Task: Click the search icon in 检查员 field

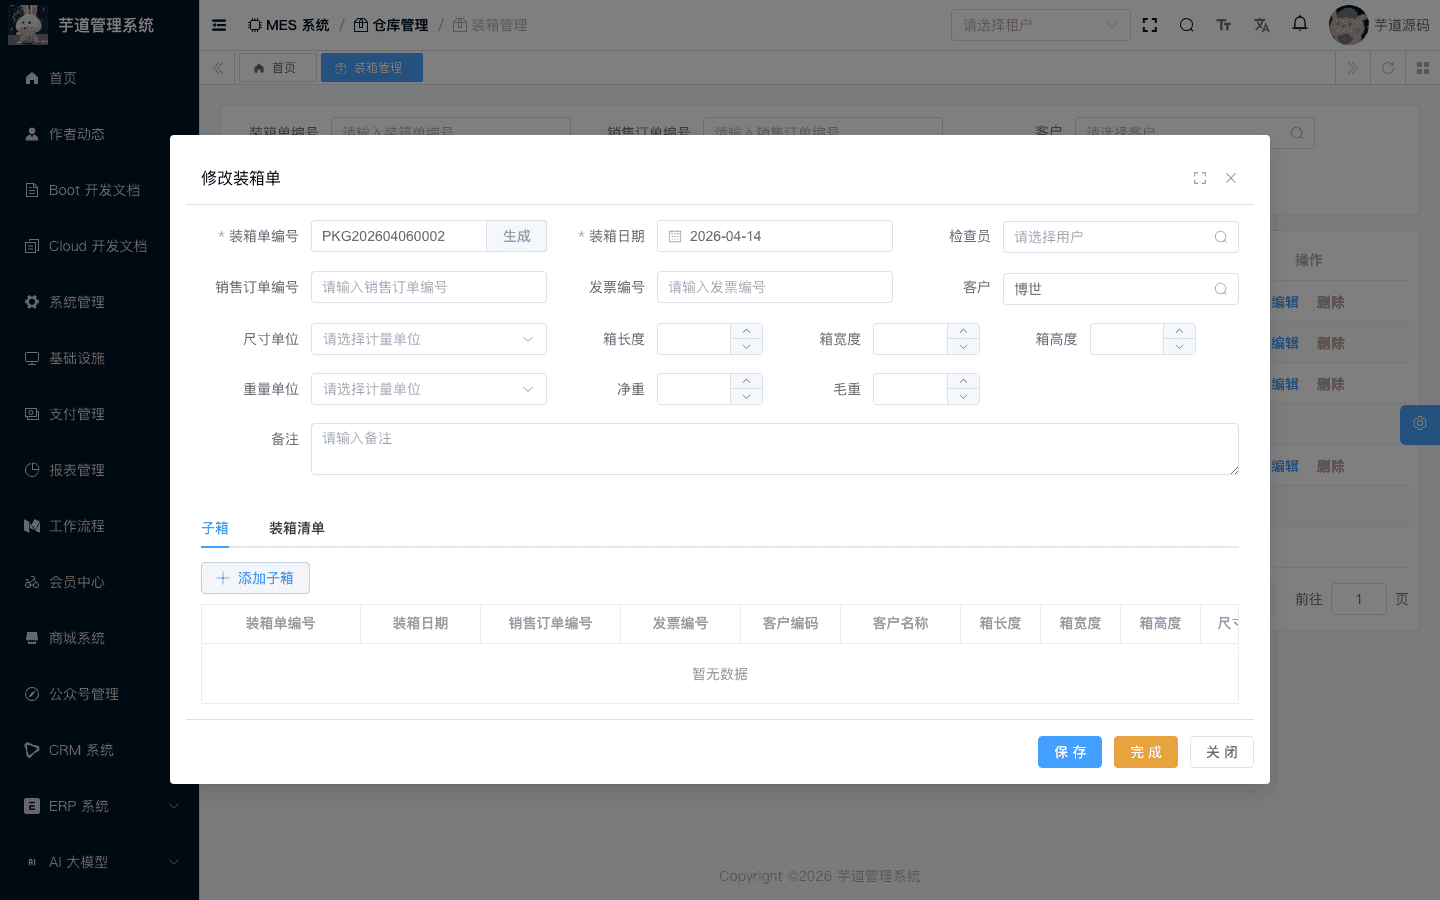Action: (x=1220, y=237)
